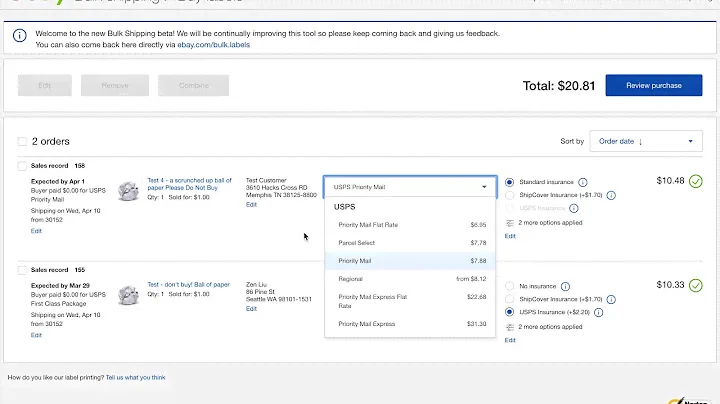Check the Sales record 155 checkbox
This screenshot has height=404, width=720.
coord(22,269)
